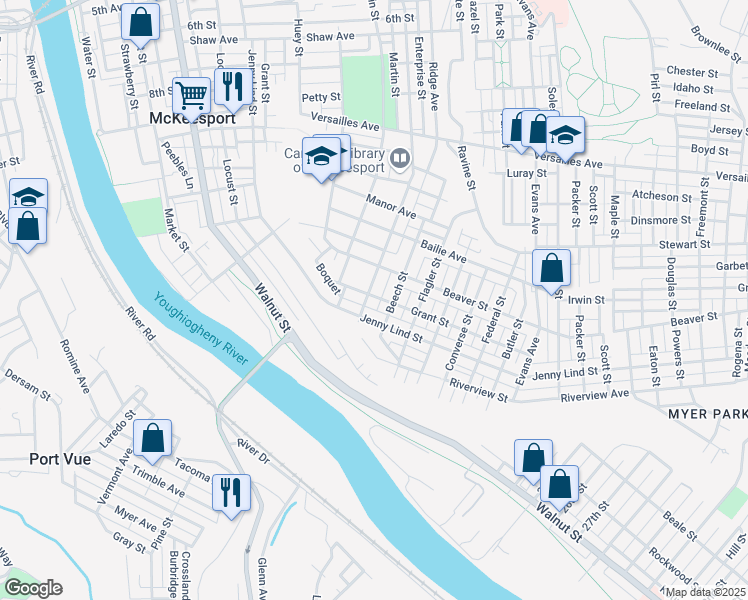Click the restaurant marker near Tacoma street
The image size is (748, 600).
point(231,494)
